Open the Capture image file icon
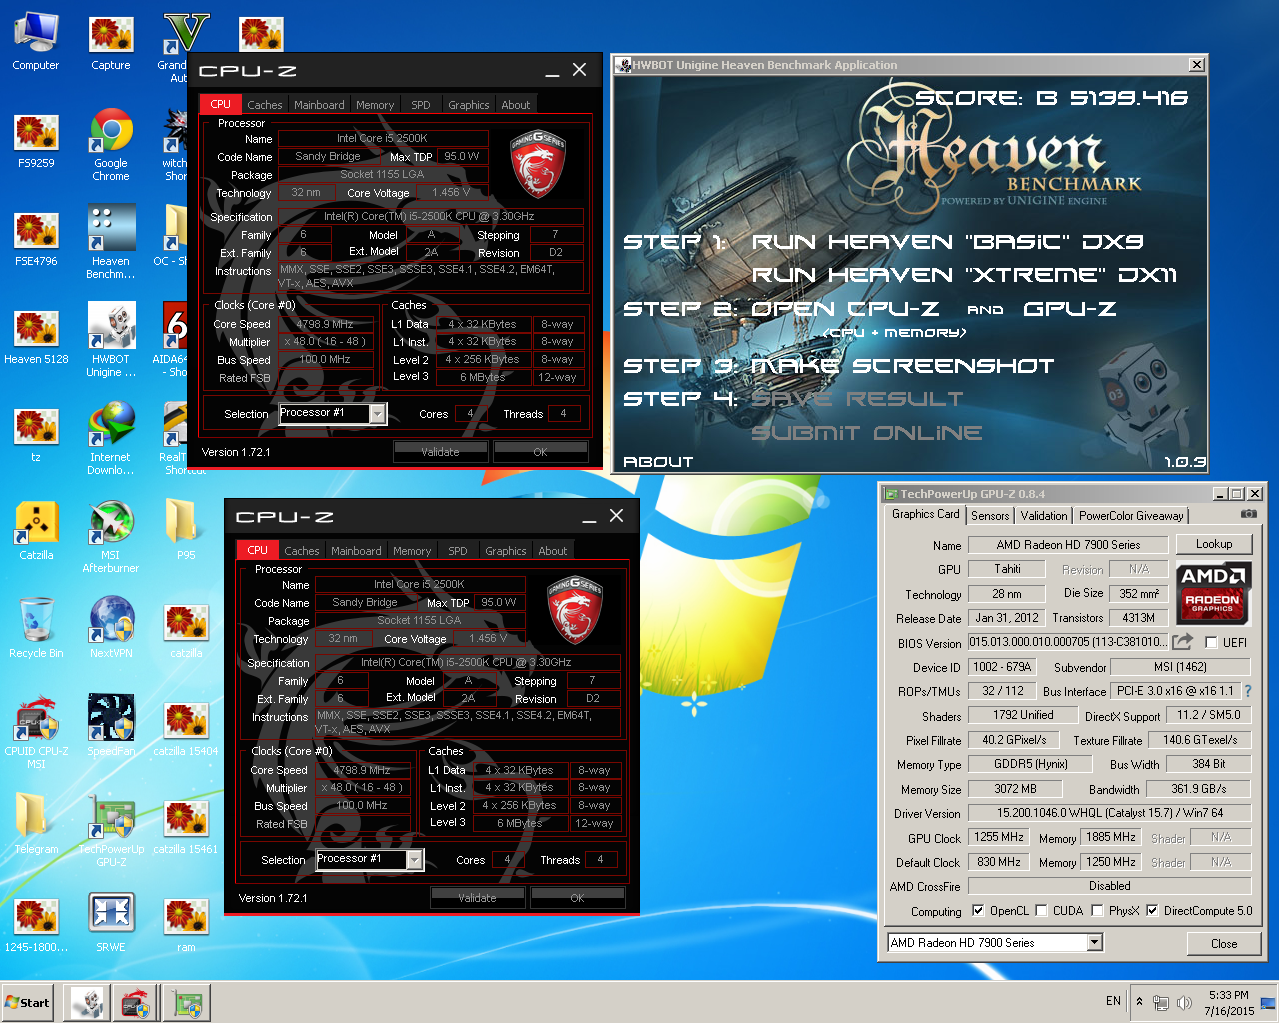 pos(111,42)
